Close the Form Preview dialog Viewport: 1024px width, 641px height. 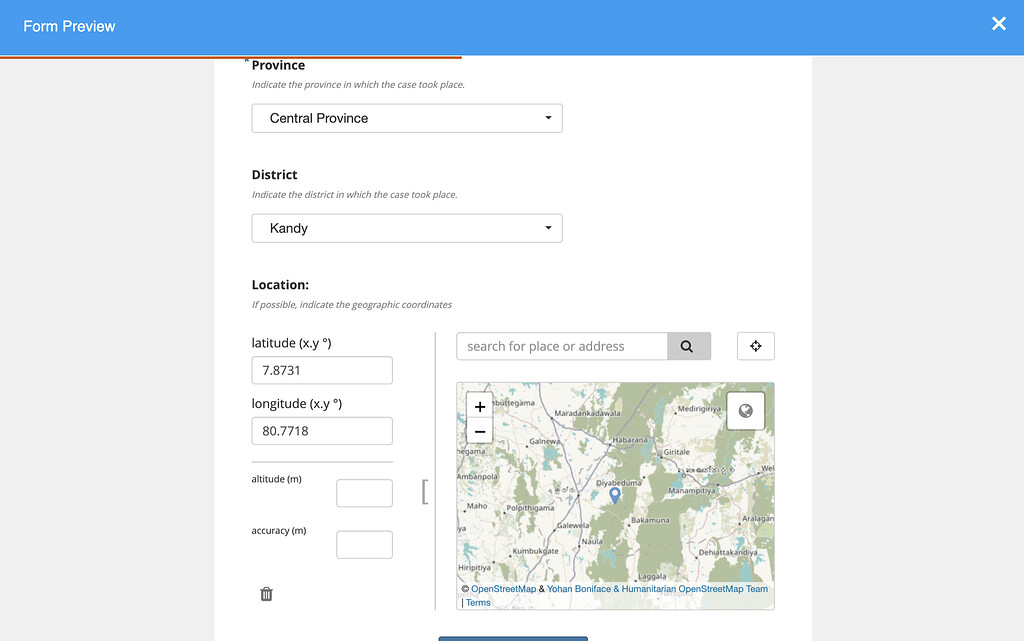click(998, 24)
